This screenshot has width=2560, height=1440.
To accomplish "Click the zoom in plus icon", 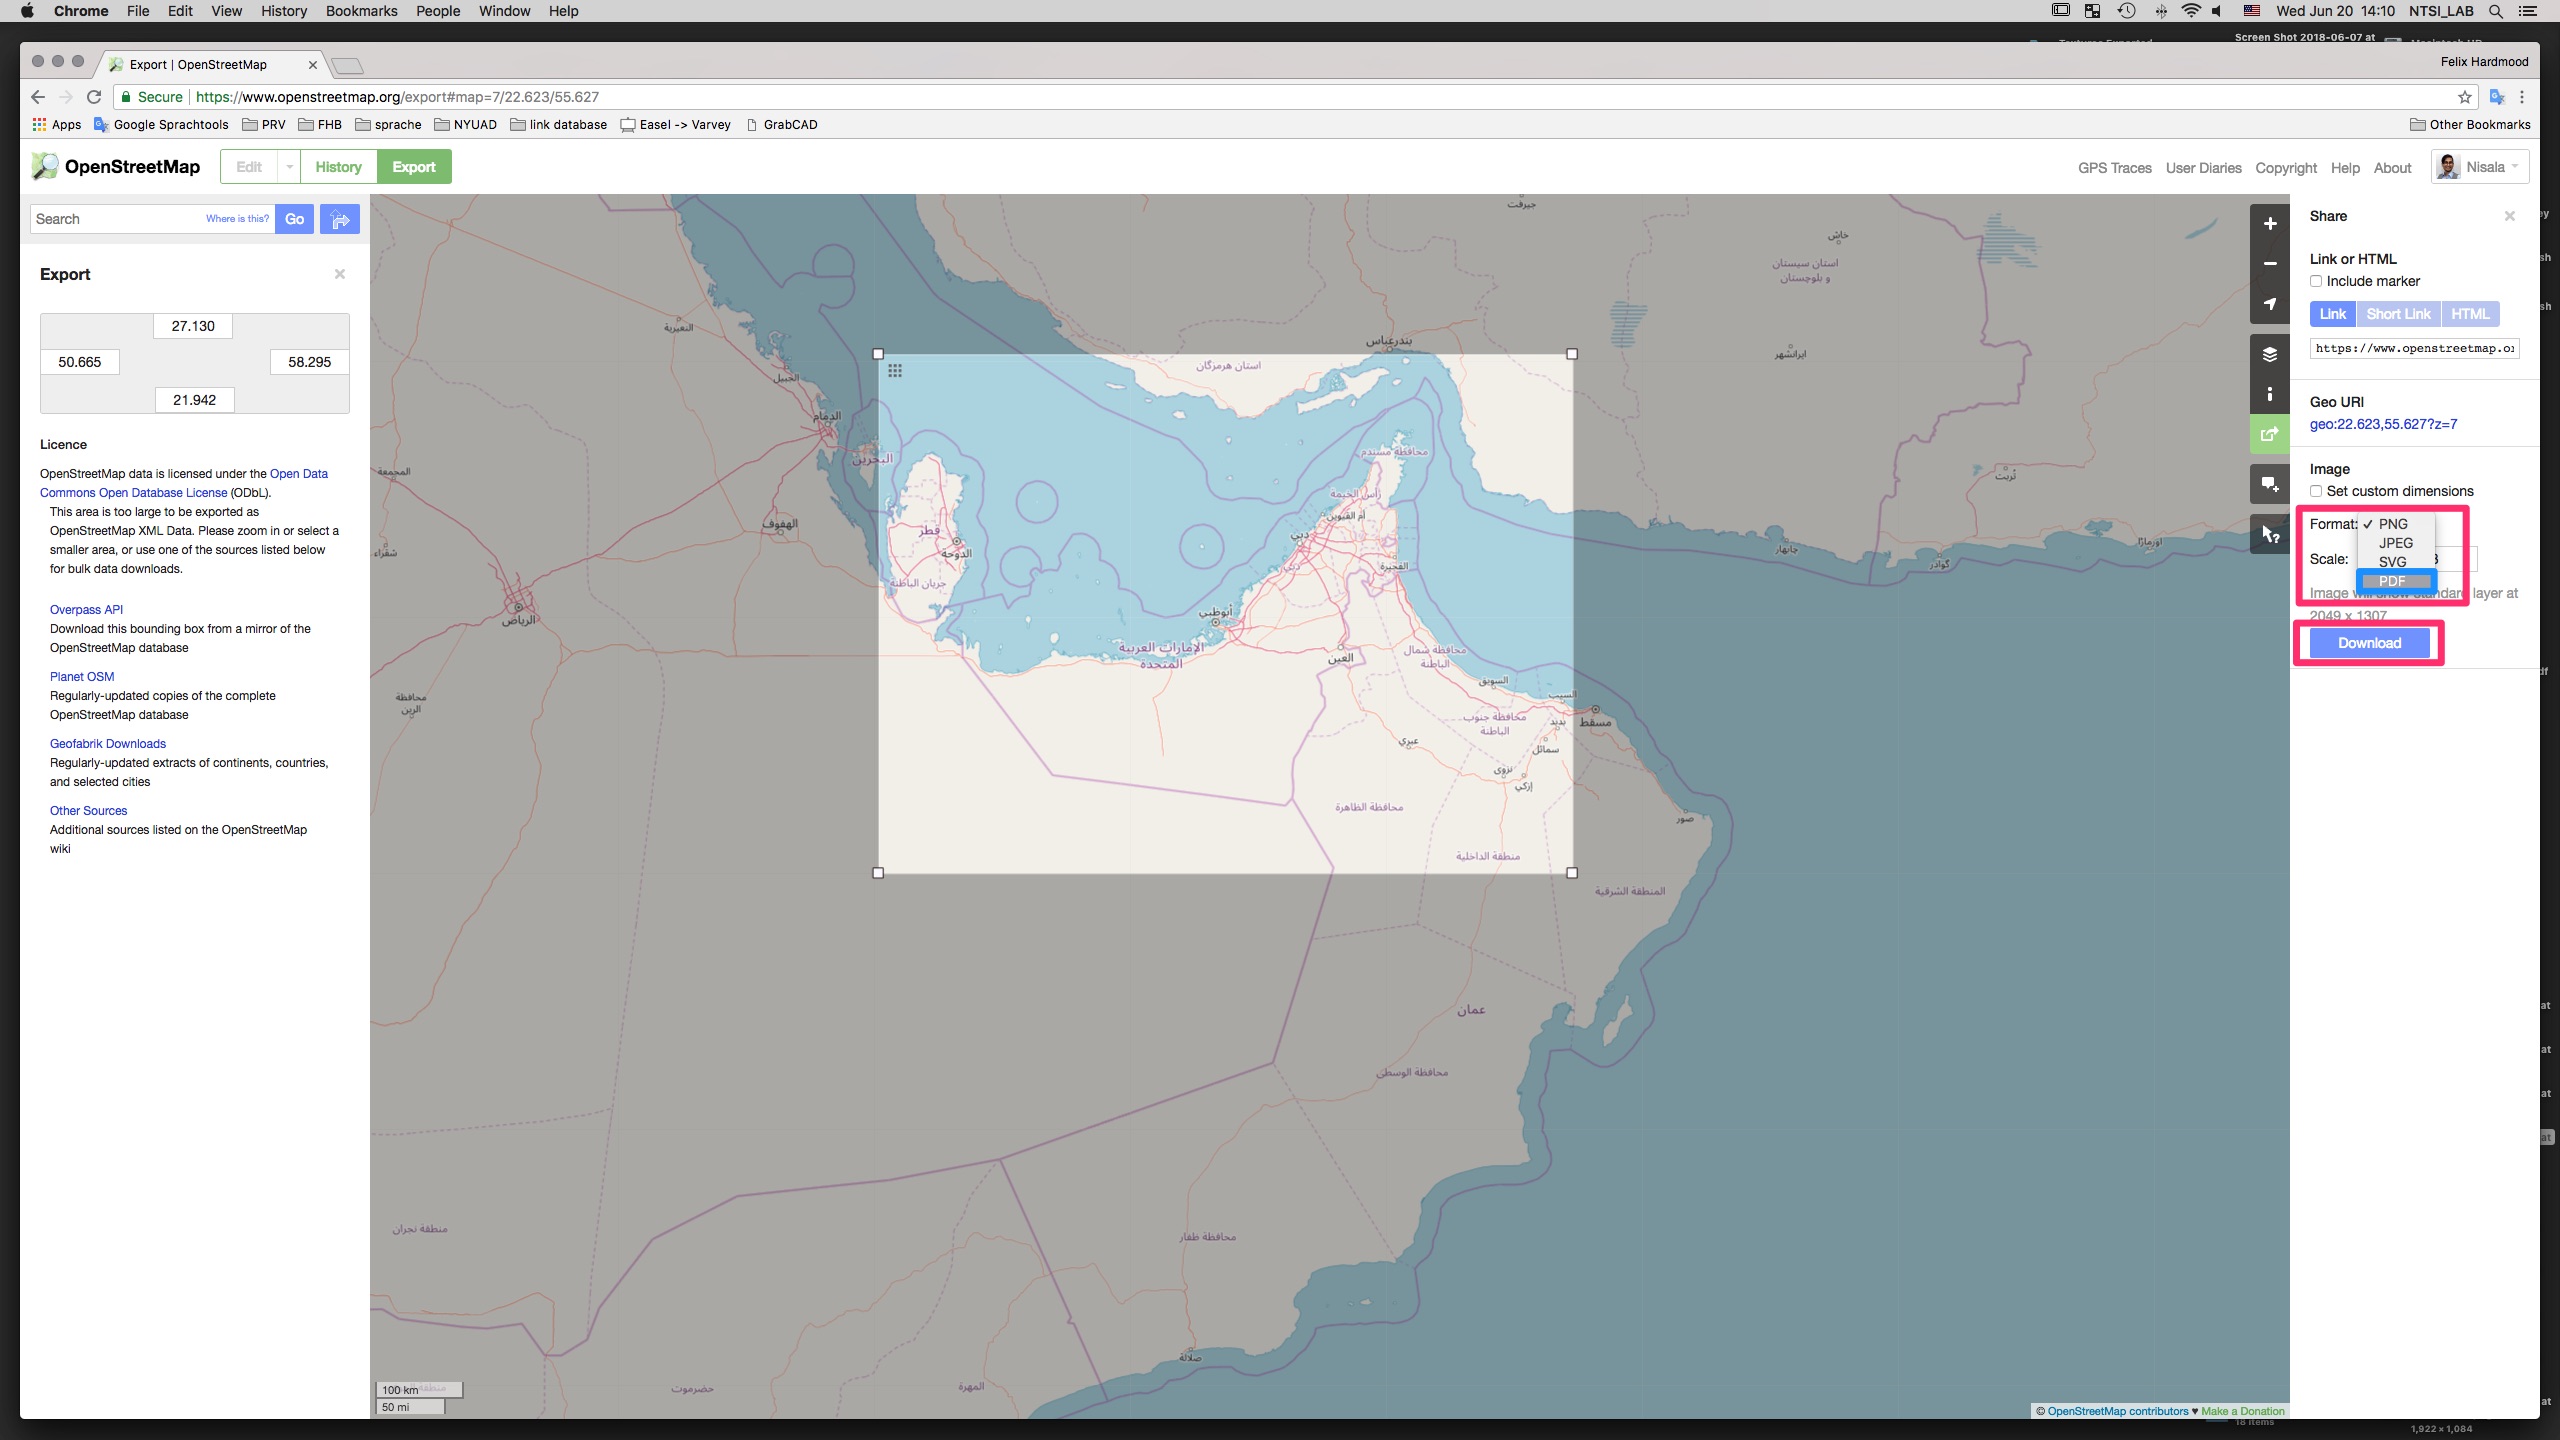I will click(x=2269, y=224).
